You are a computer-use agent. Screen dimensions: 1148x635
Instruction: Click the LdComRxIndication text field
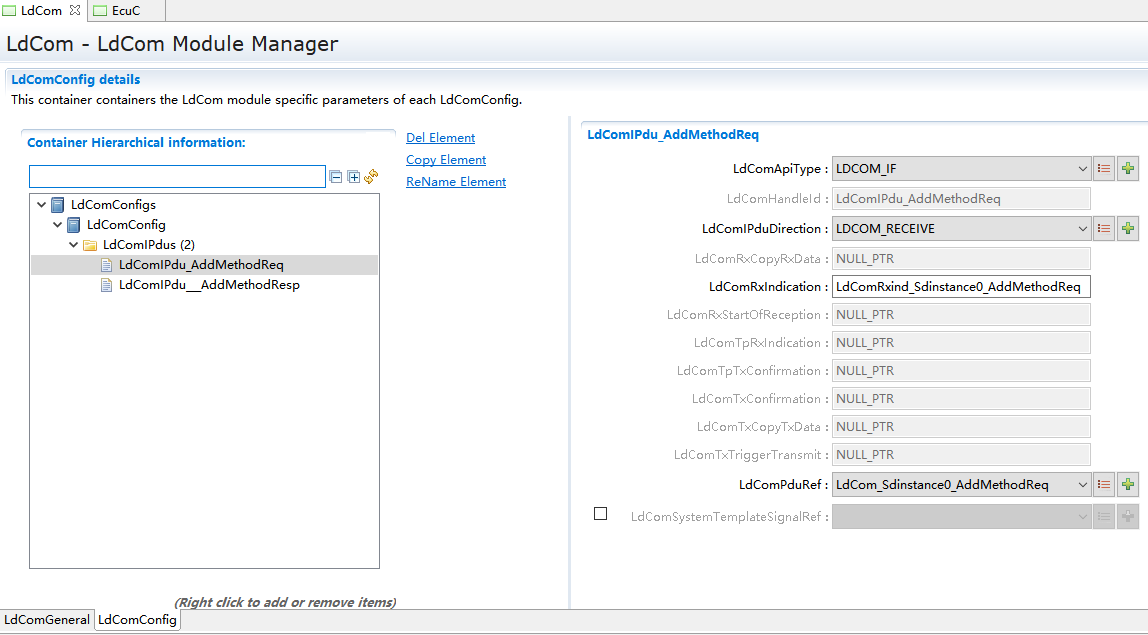coord(960,287)
